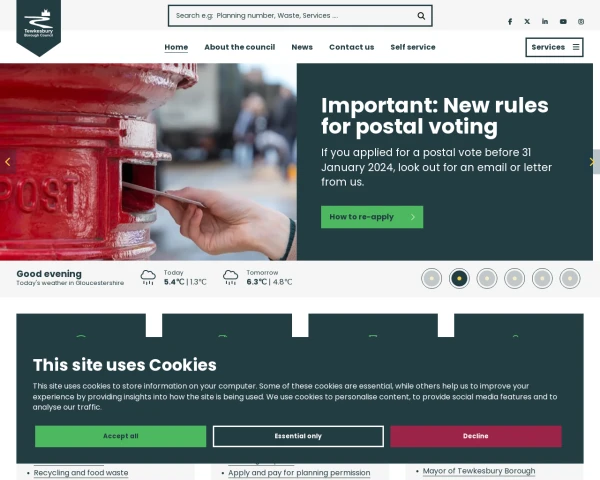Viewport: 600px width, 480px height.
Task: Open the YouTube social icon
Action: [563, 22]
